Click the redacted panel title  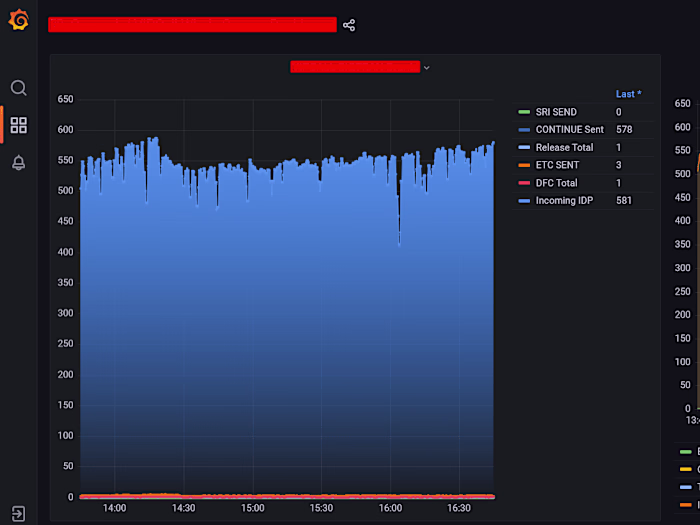(x=355, y=67)
